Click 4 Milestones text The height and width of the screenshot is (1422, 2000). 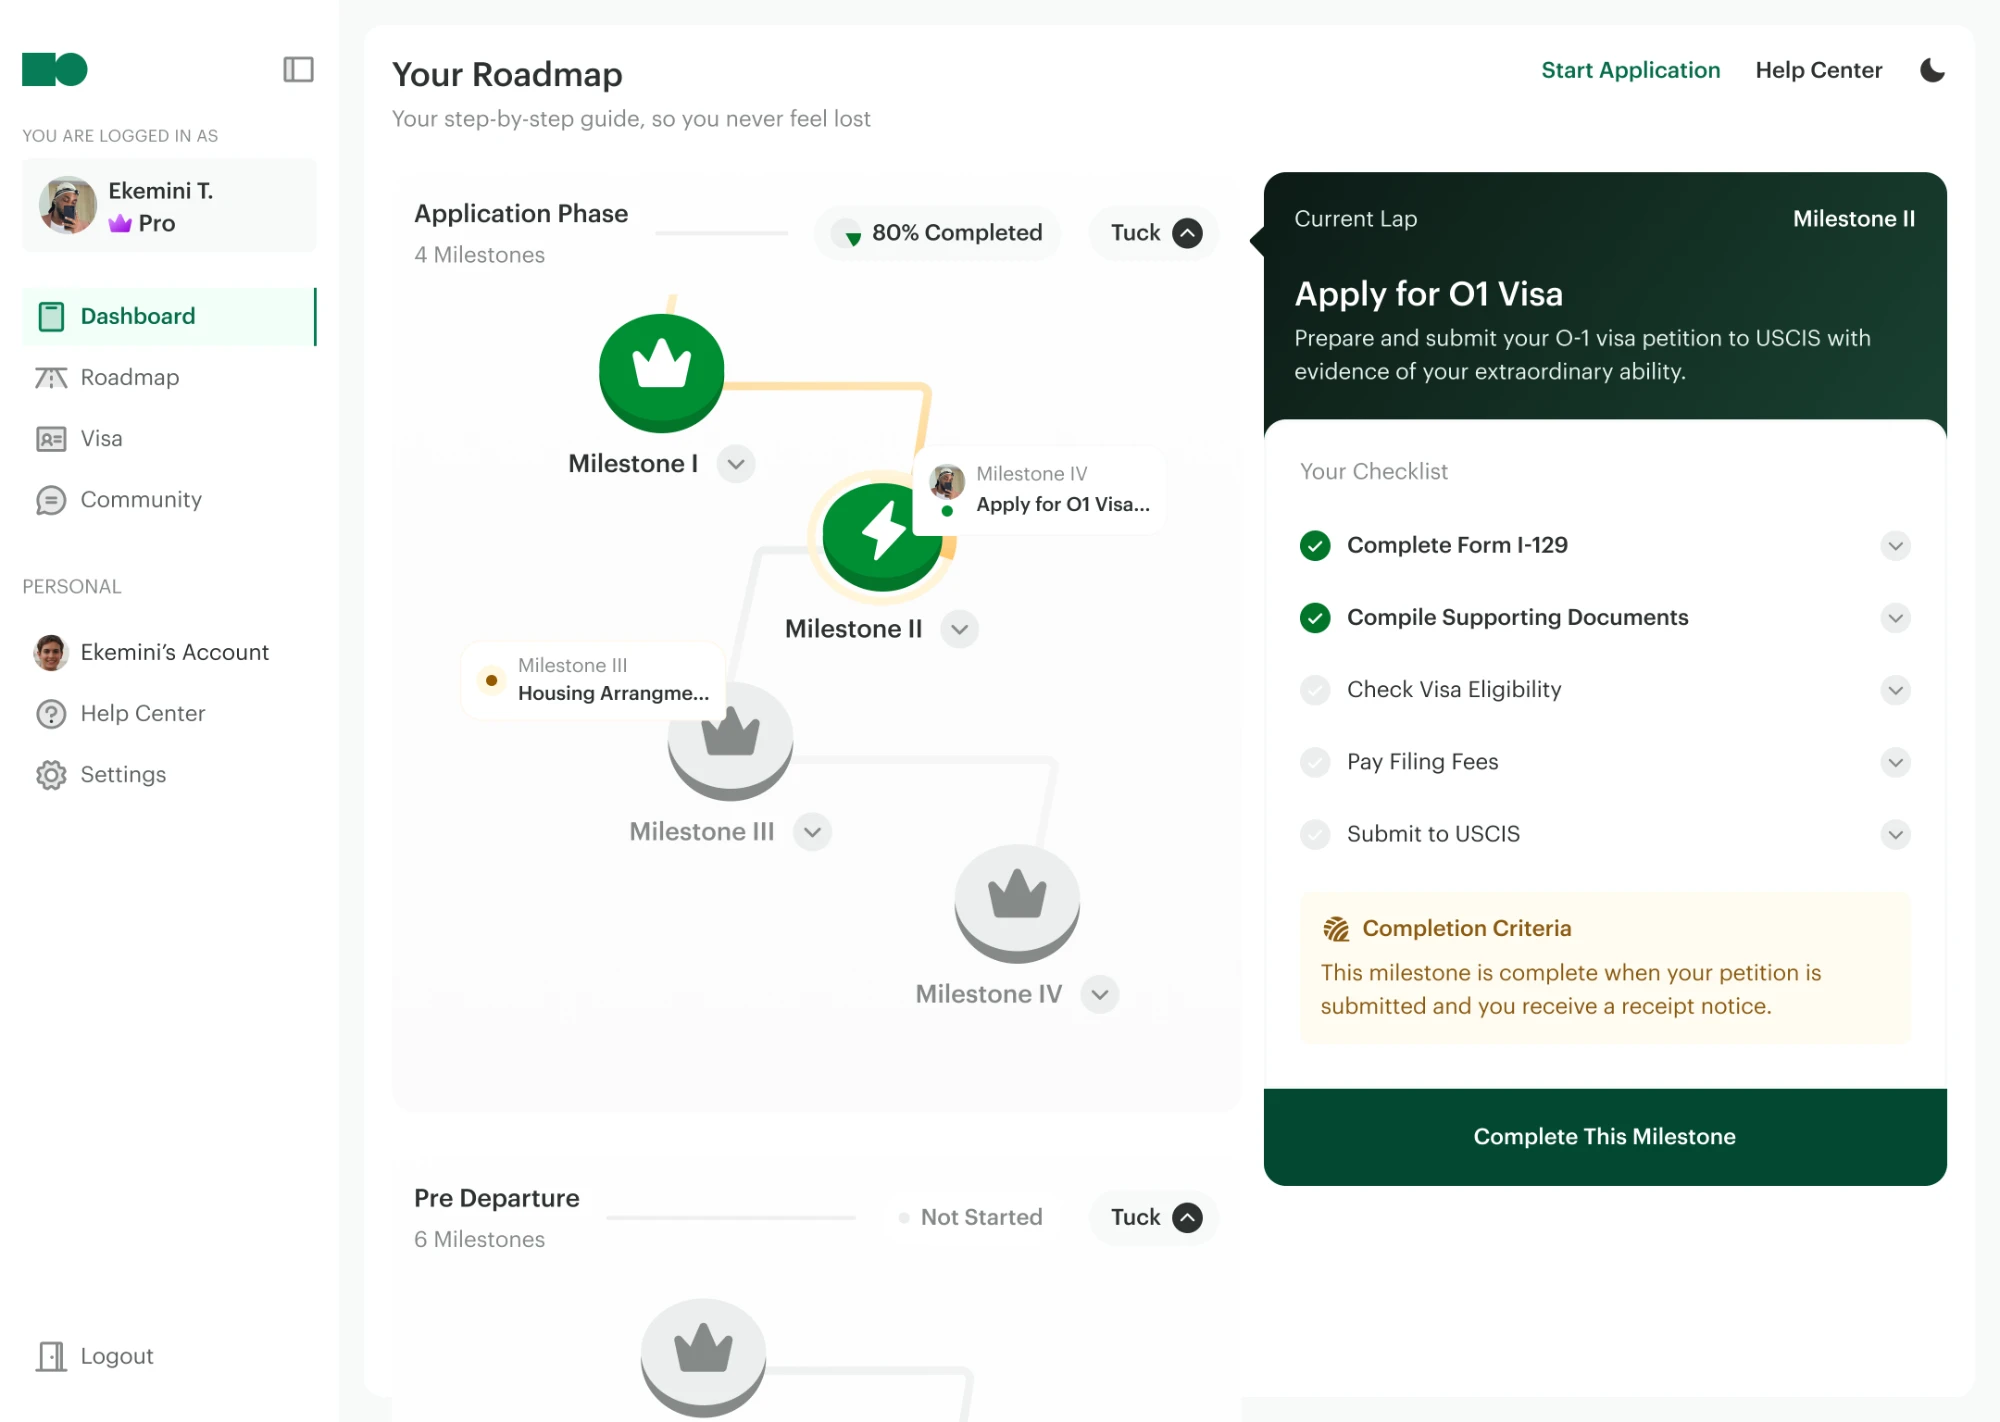[x=479, y=255]
